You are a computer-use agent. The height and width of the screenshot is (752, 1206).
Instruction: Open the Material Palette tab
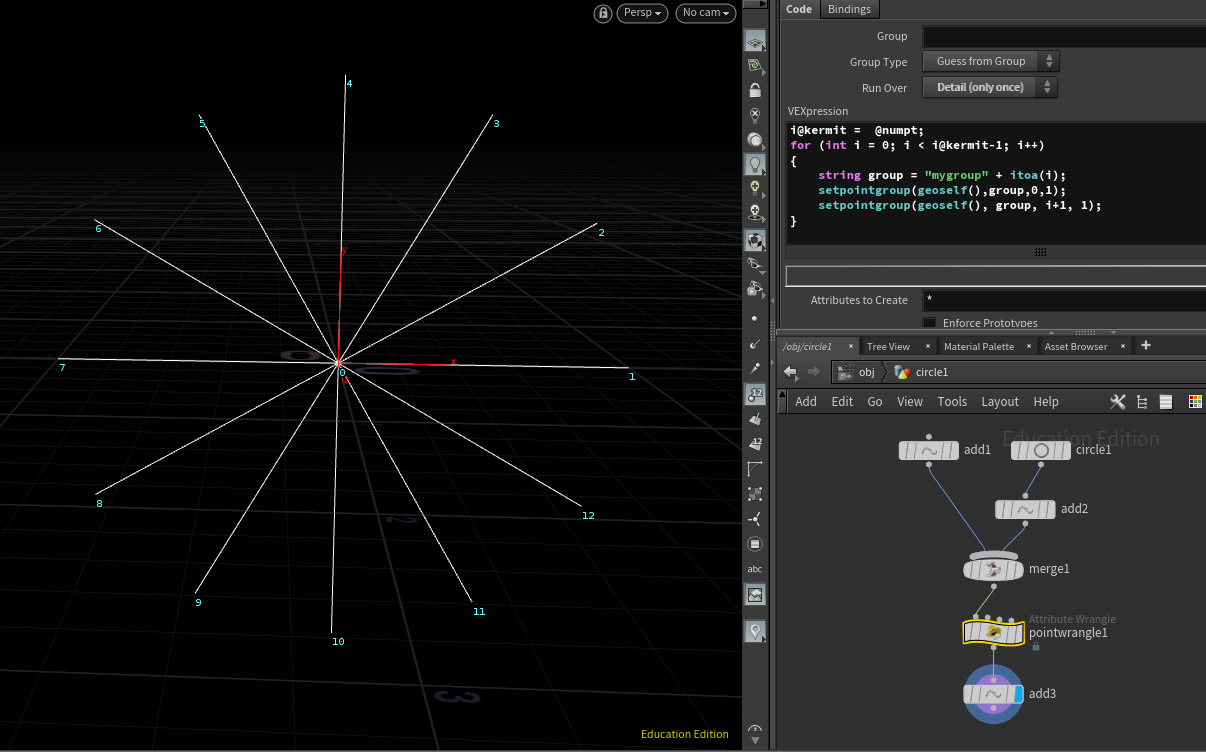tap(978, 346)
